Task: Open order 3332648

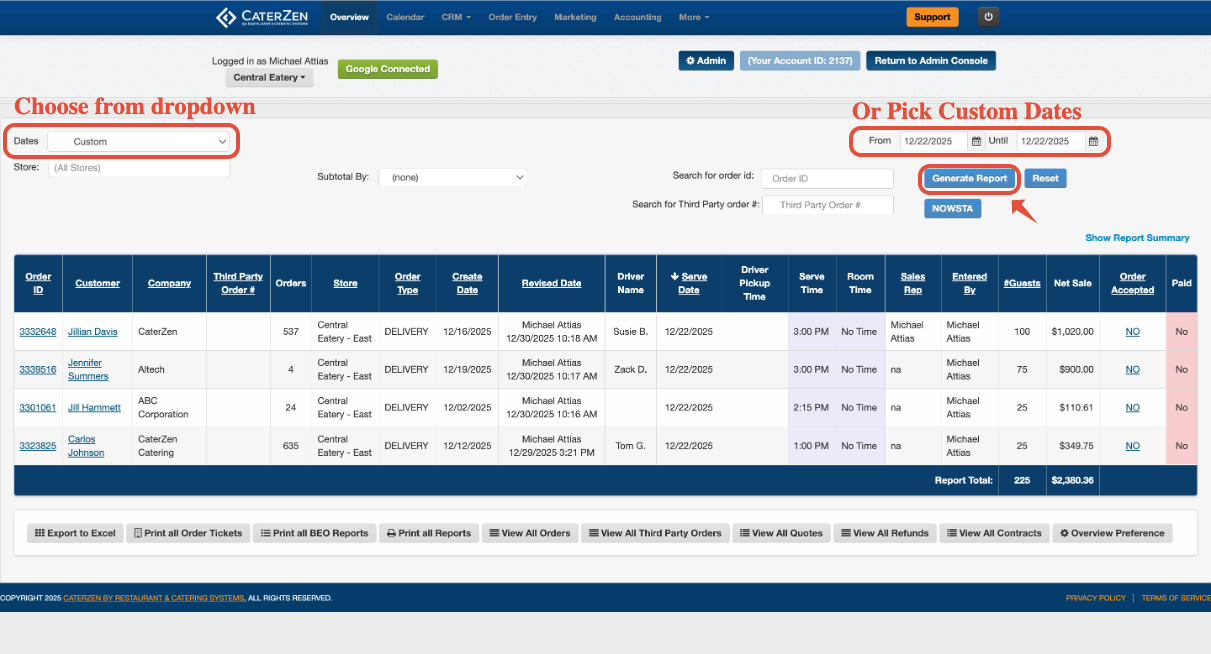Action: 38,331
